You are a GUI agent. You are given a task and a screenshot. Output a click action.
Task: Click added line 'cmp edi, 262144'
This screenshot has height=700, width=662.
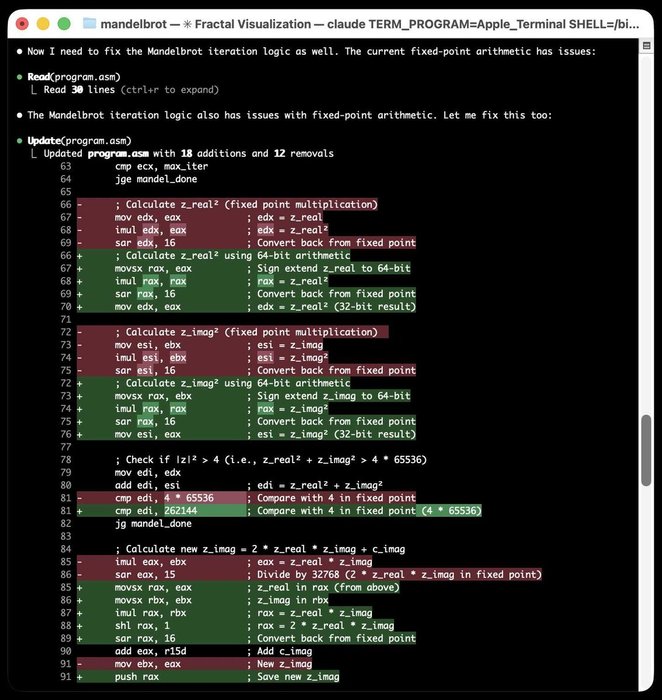click(x=279, y=511)
